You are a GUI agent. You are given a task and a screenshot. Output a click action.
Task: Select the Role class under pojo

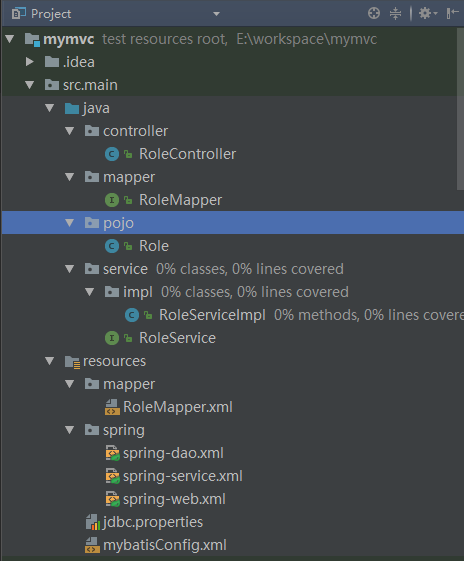tap(154, 246)
